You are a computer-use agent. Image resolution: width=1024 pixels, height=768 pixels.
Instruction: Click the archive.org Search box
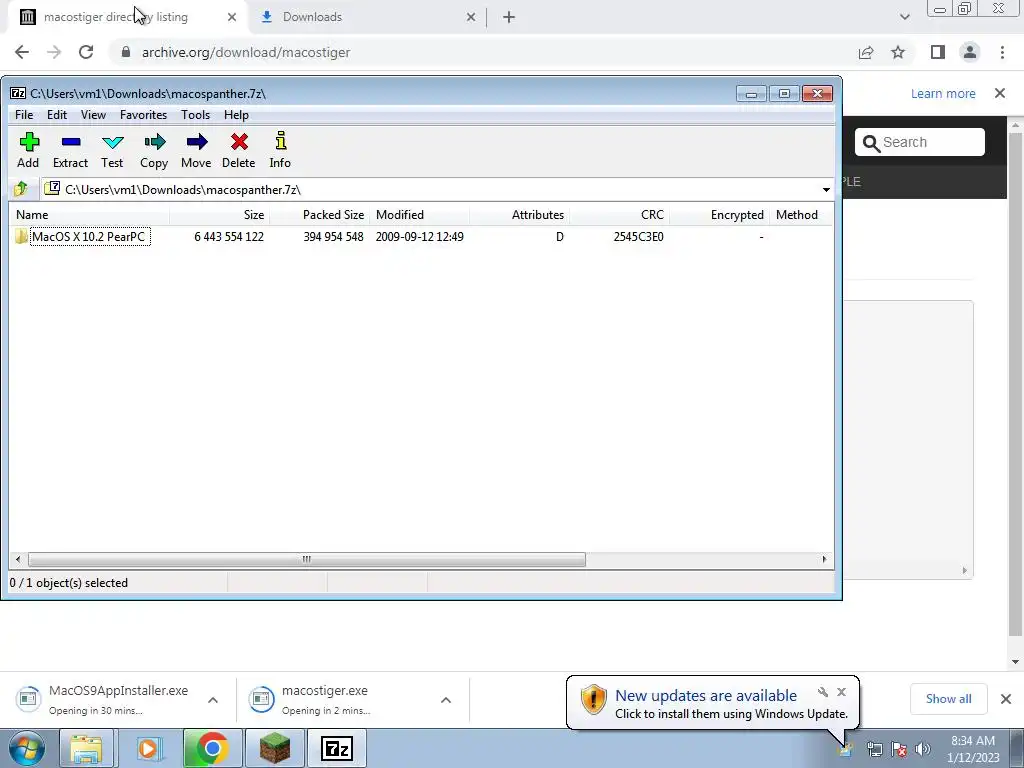click(920, 142)
